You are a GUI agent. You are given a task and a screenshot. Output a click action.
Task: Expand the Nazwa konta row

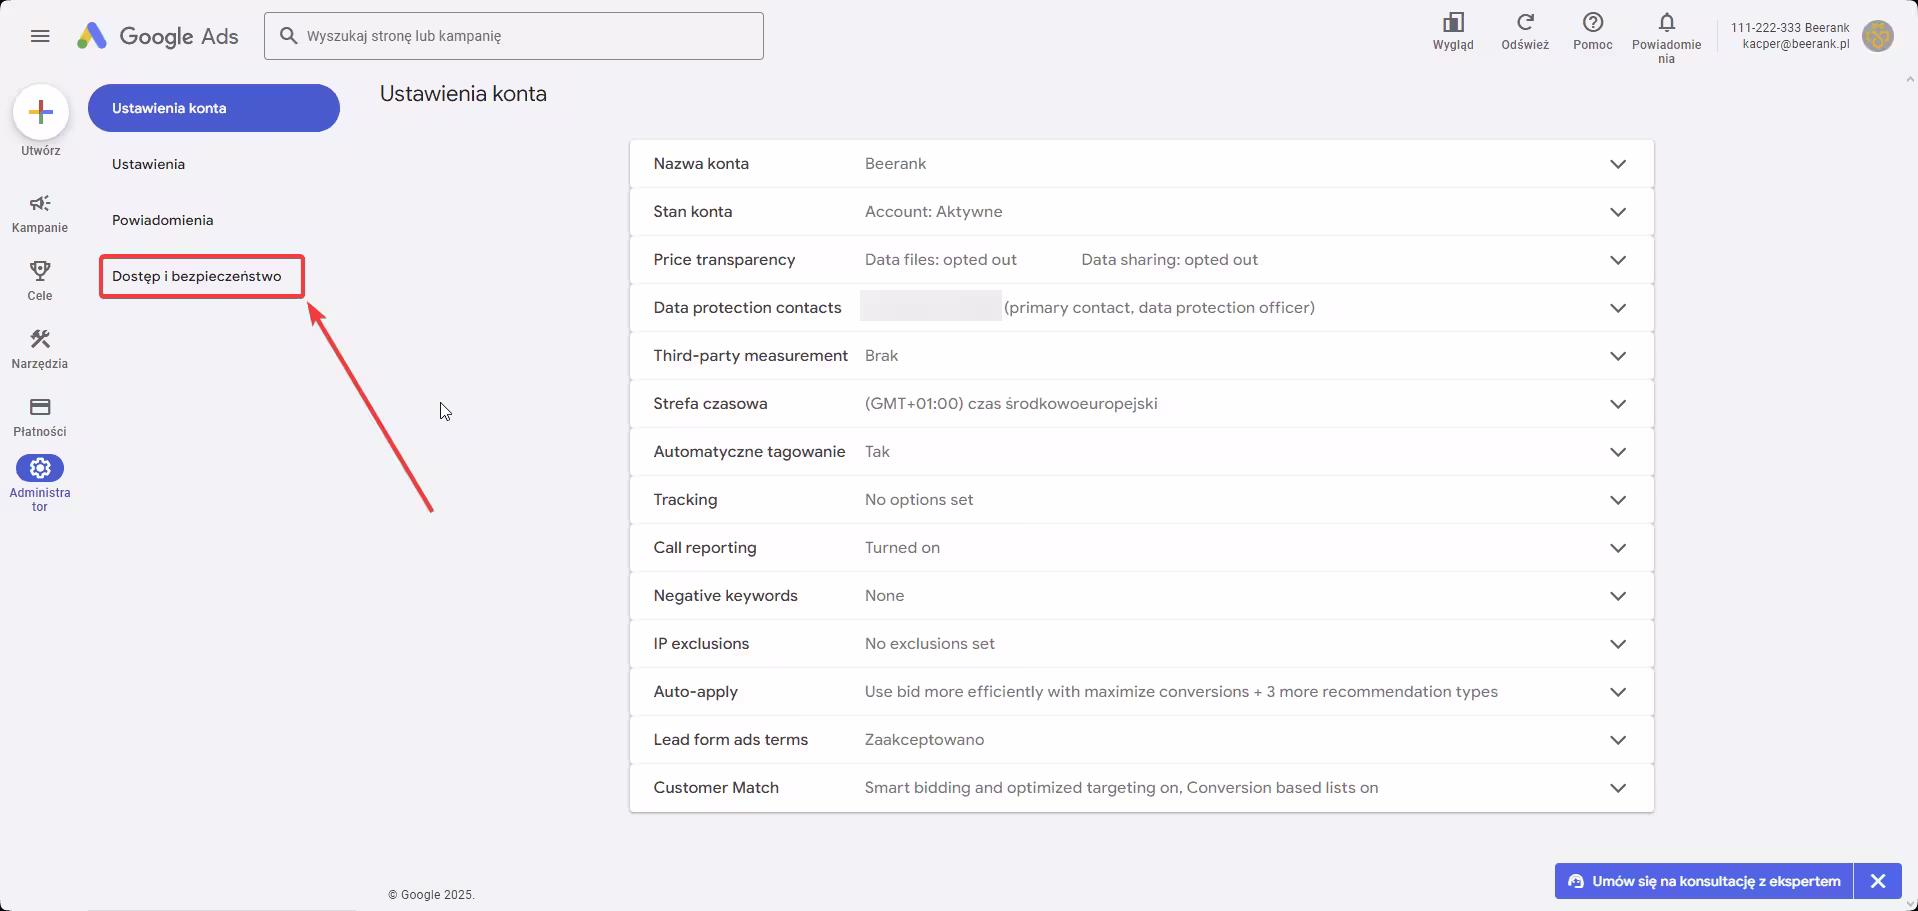click(1618, 164)
